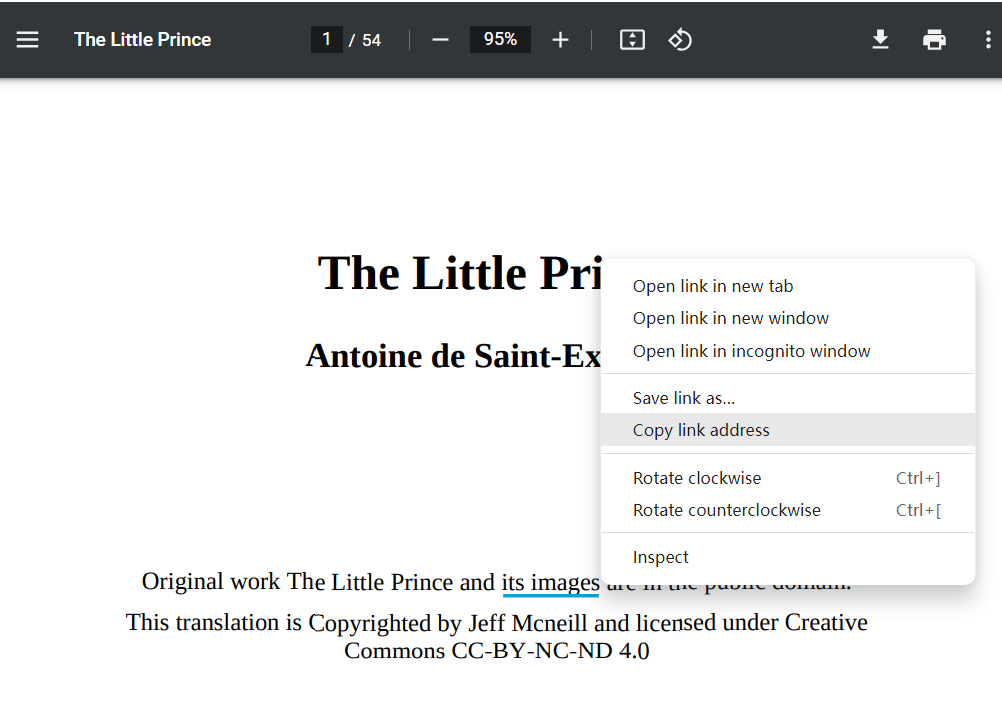Zoom out of the page
The image size is (1002, 709).
(440, 39)
